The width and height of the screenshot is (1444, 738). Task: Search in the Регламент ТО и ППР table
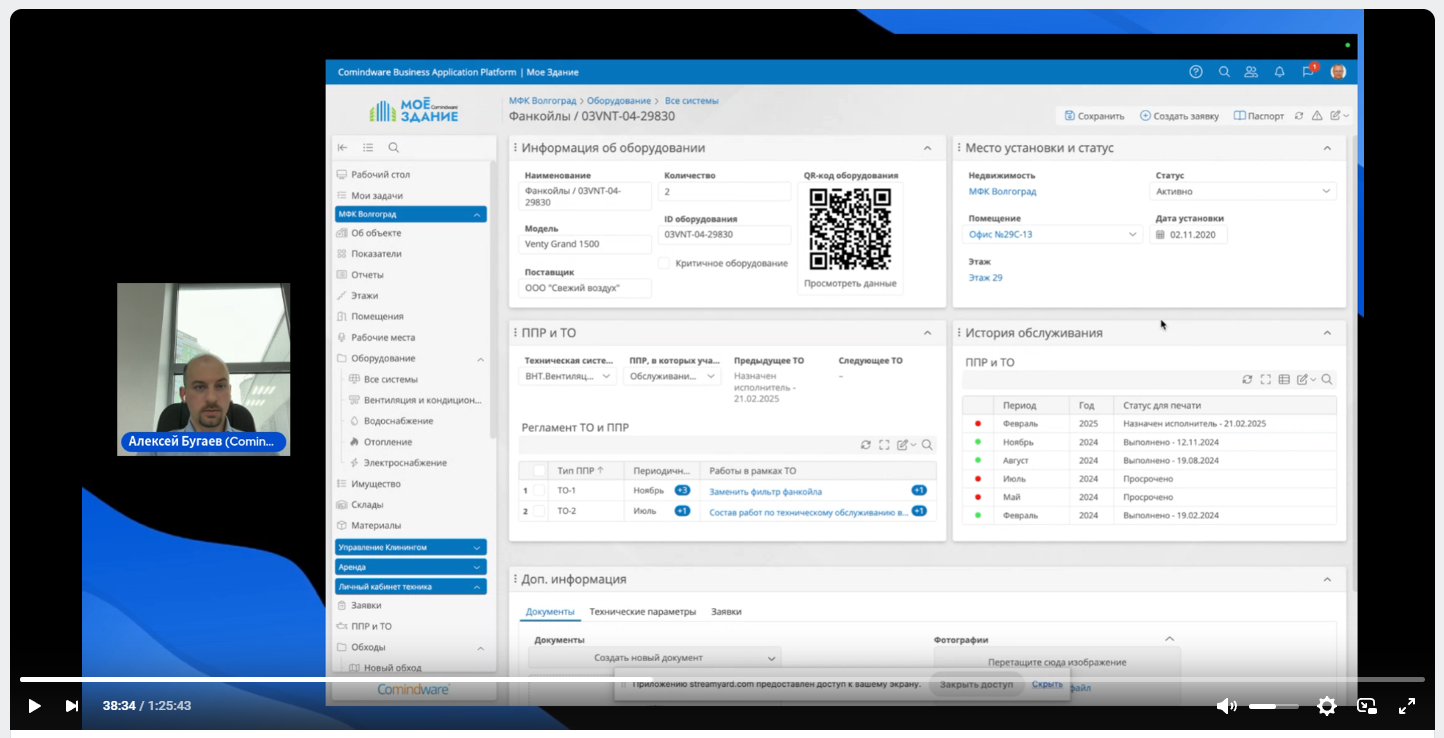[927, 445]
